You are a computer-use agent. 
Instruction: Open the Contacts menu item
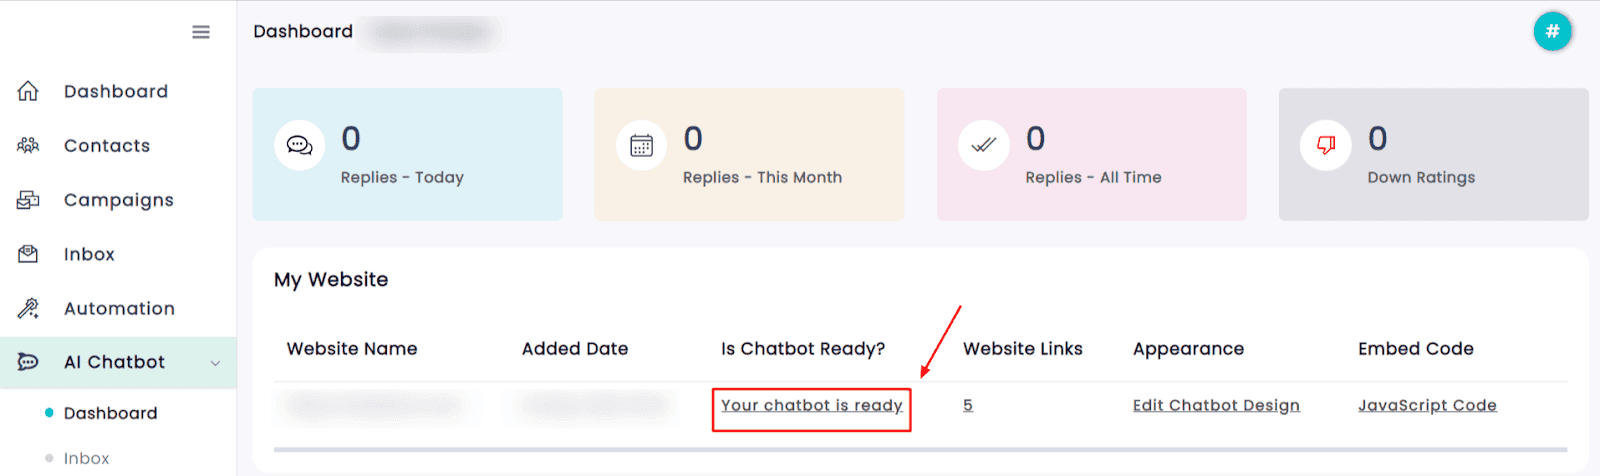click(107, 146)
